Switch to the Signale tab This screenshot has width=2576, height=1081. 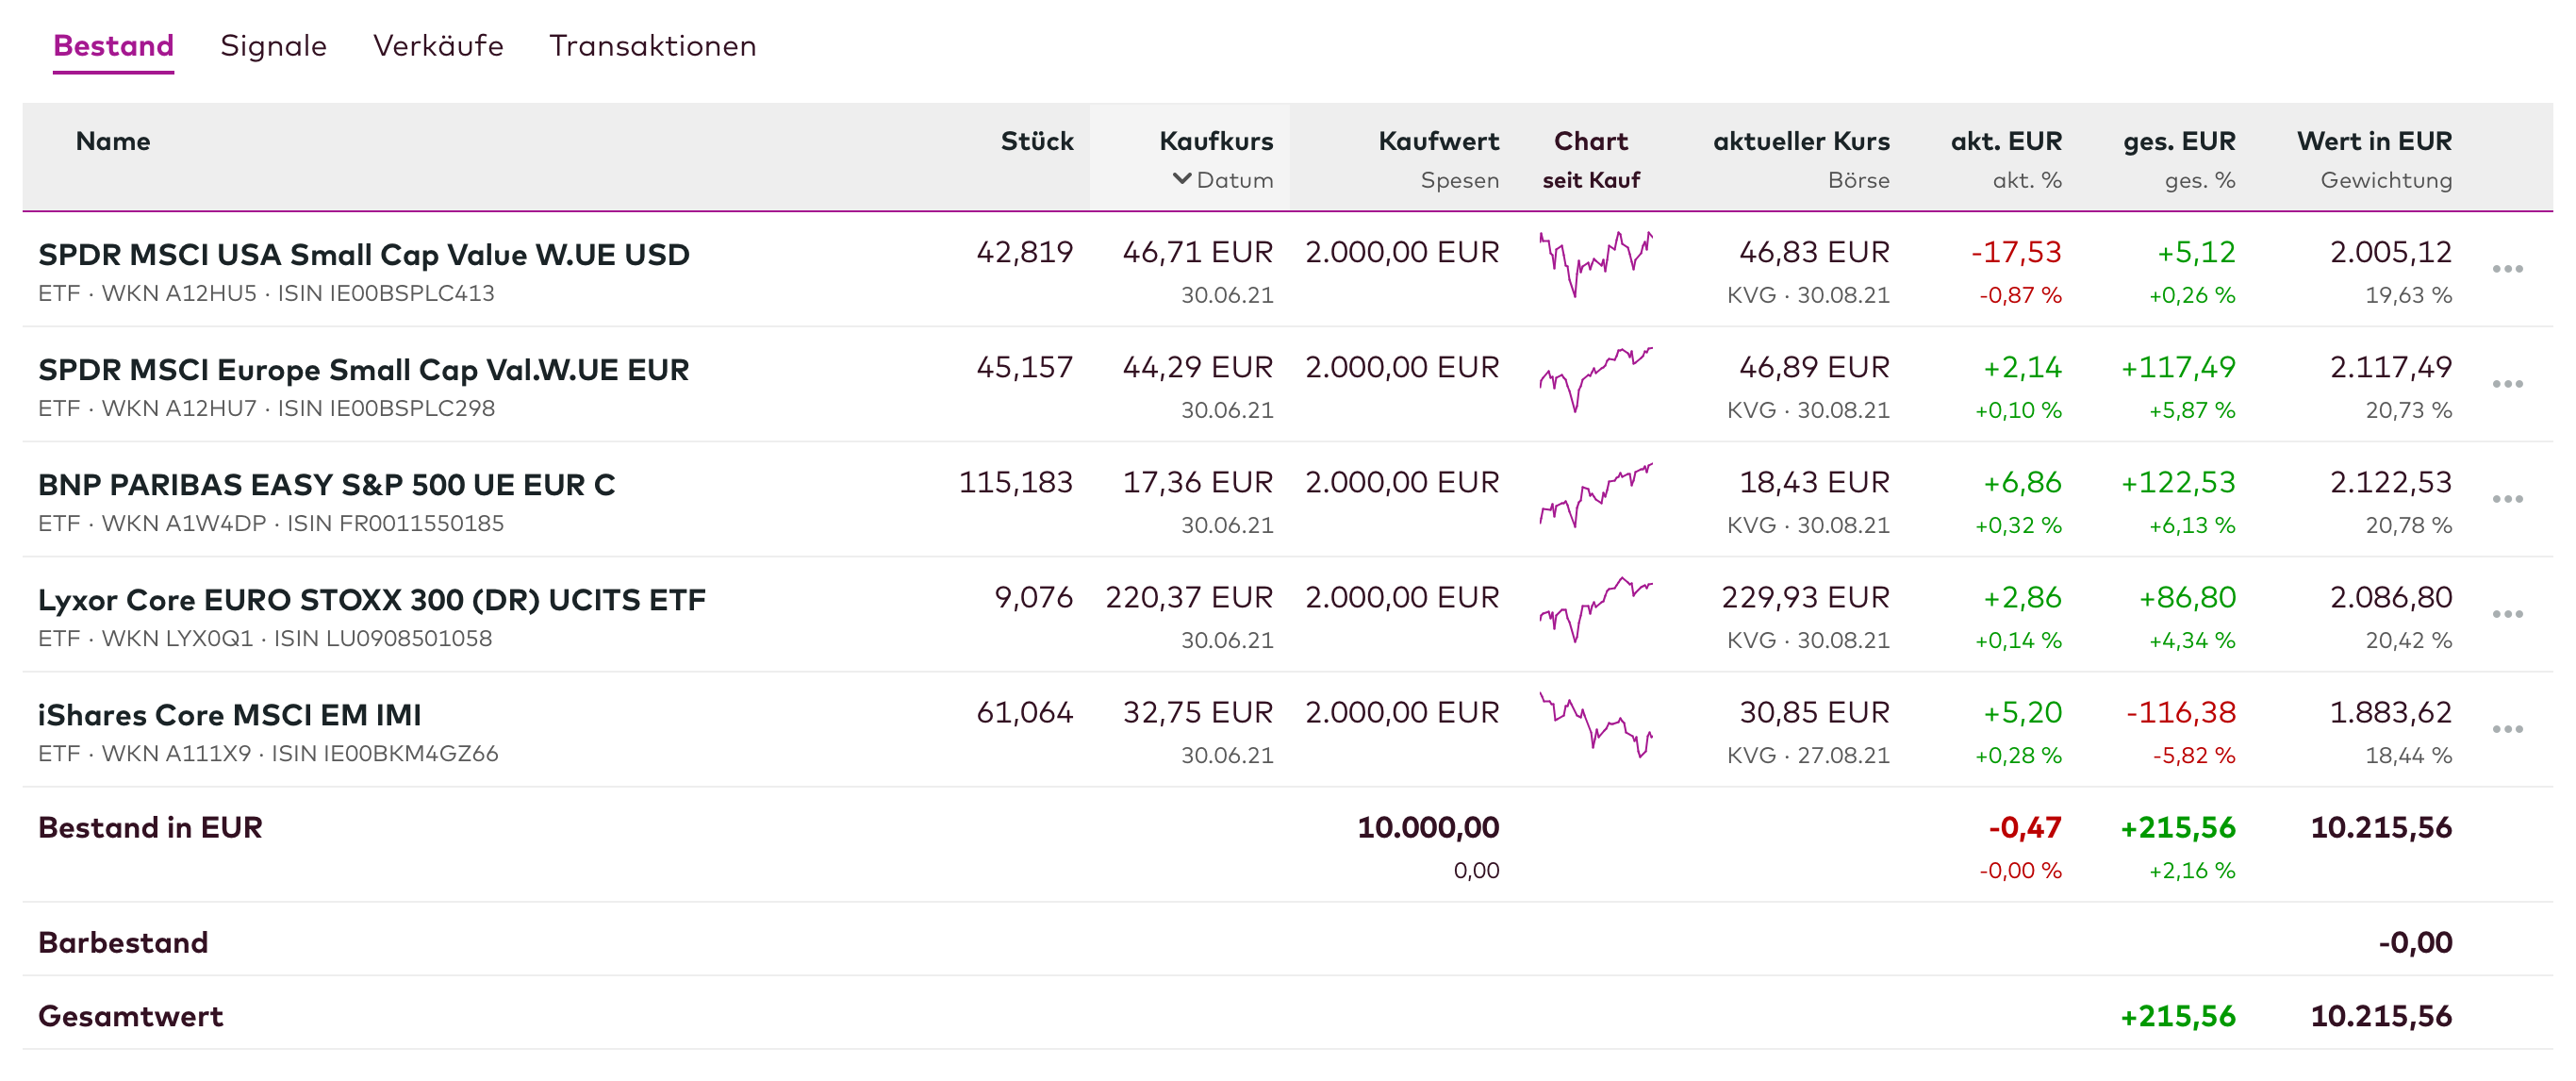[x=273, y=46]
